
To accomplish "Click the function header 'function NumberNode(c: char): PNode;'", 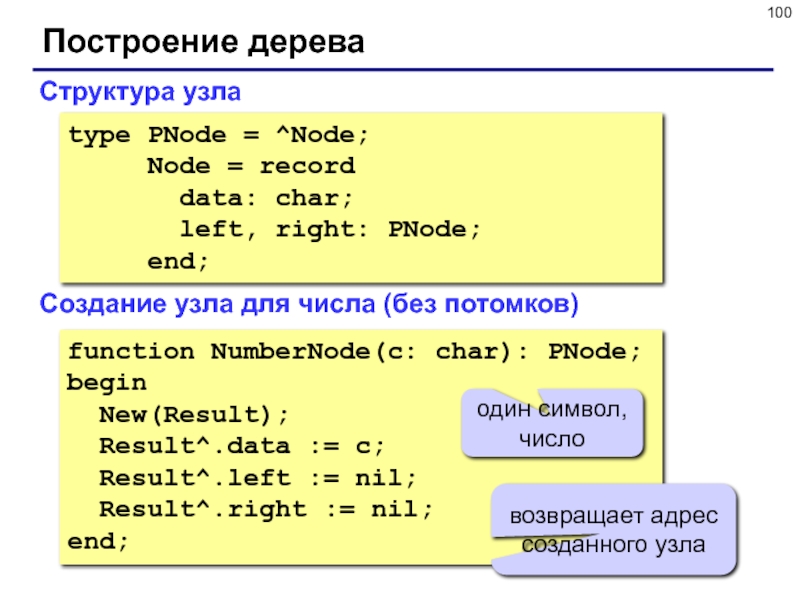I will (354, 352).
